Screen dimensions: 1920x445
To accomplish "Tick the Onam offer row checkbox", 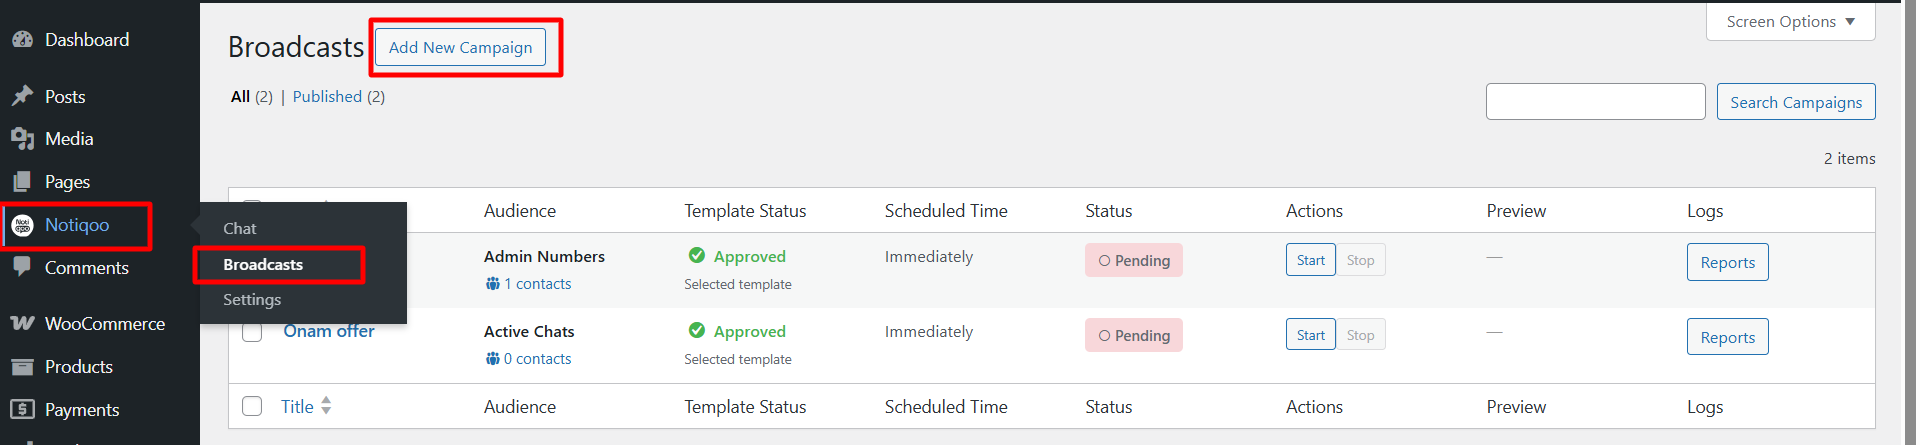I will pyautogui.click(x=252, y=332).
